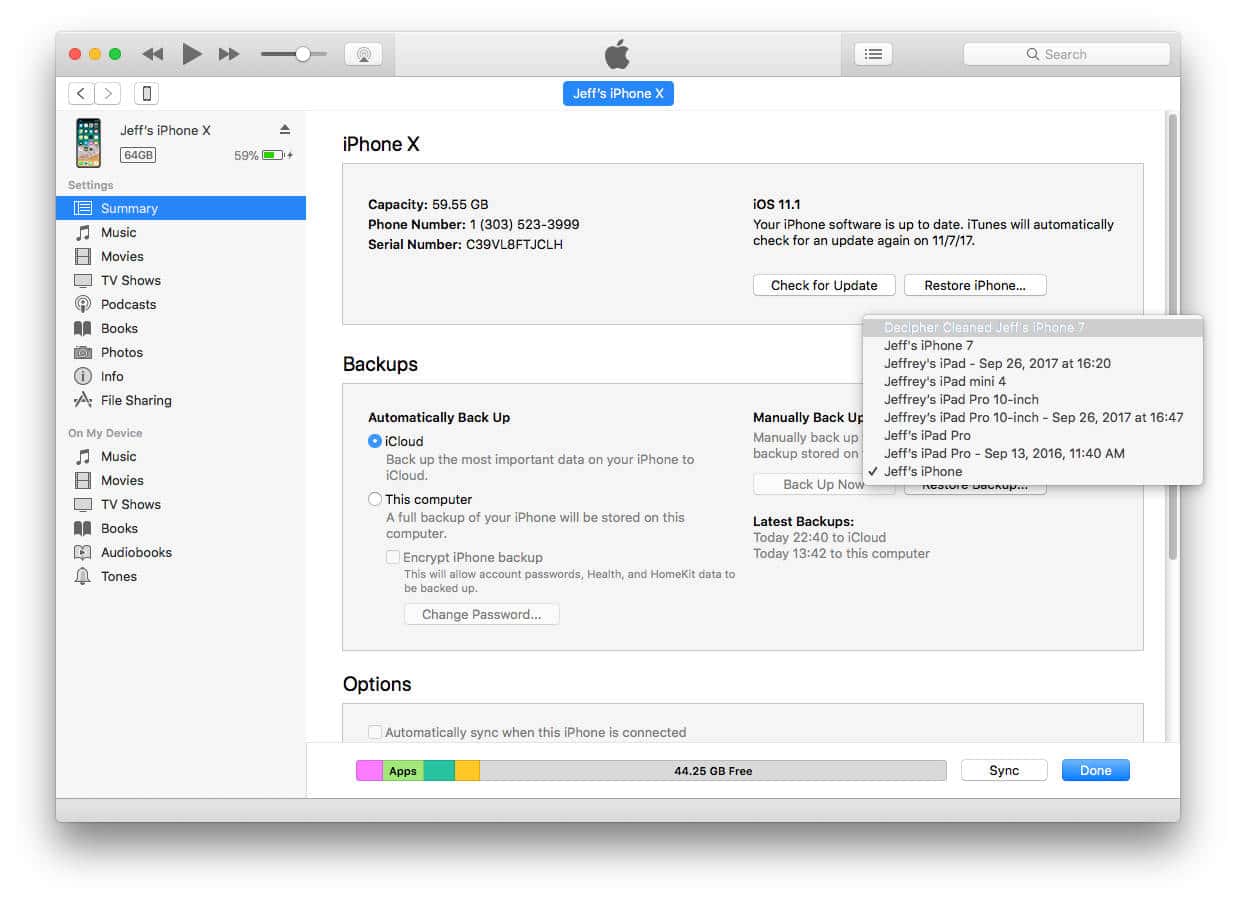The height and width of the screenshot is (902, 1236).
Task: Select Jeffrey's iPad mini 4 backup option
Action: (944, 381)
